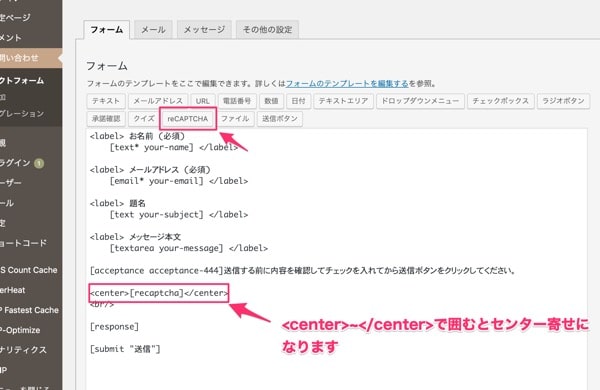The width and height of the screenshot is (600, 390).
Task: Click the URL tag button
Action: click(x=203, y=101)
